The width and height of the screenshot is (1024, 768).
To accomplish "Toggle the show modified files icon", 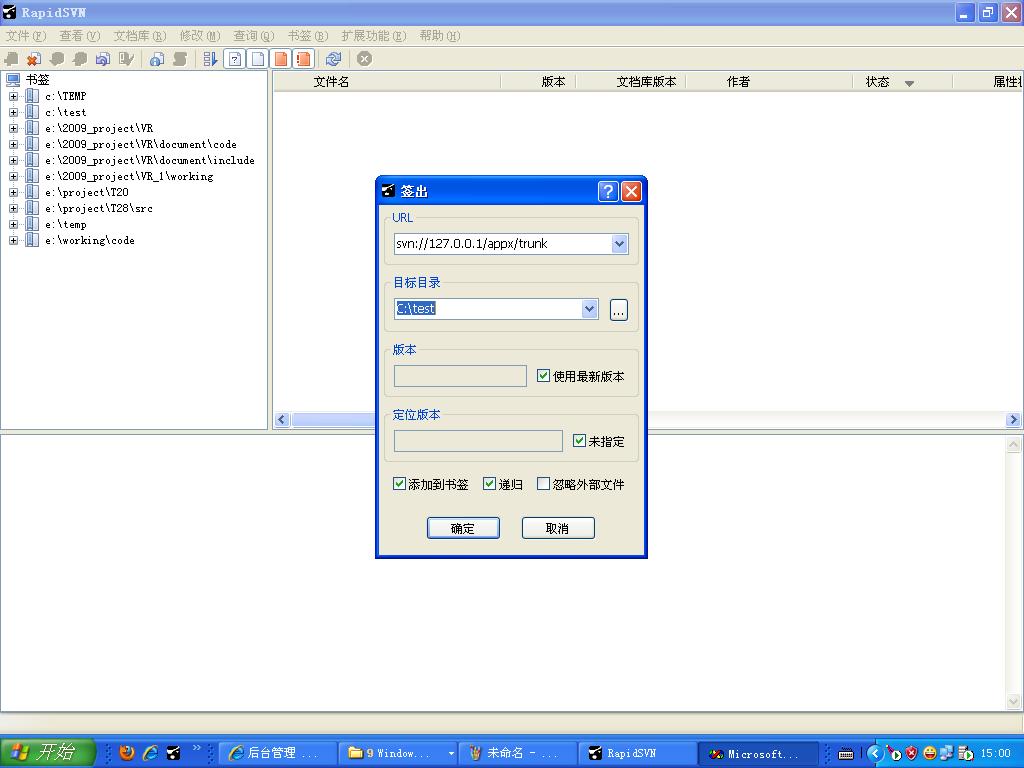I will (281, 59).
